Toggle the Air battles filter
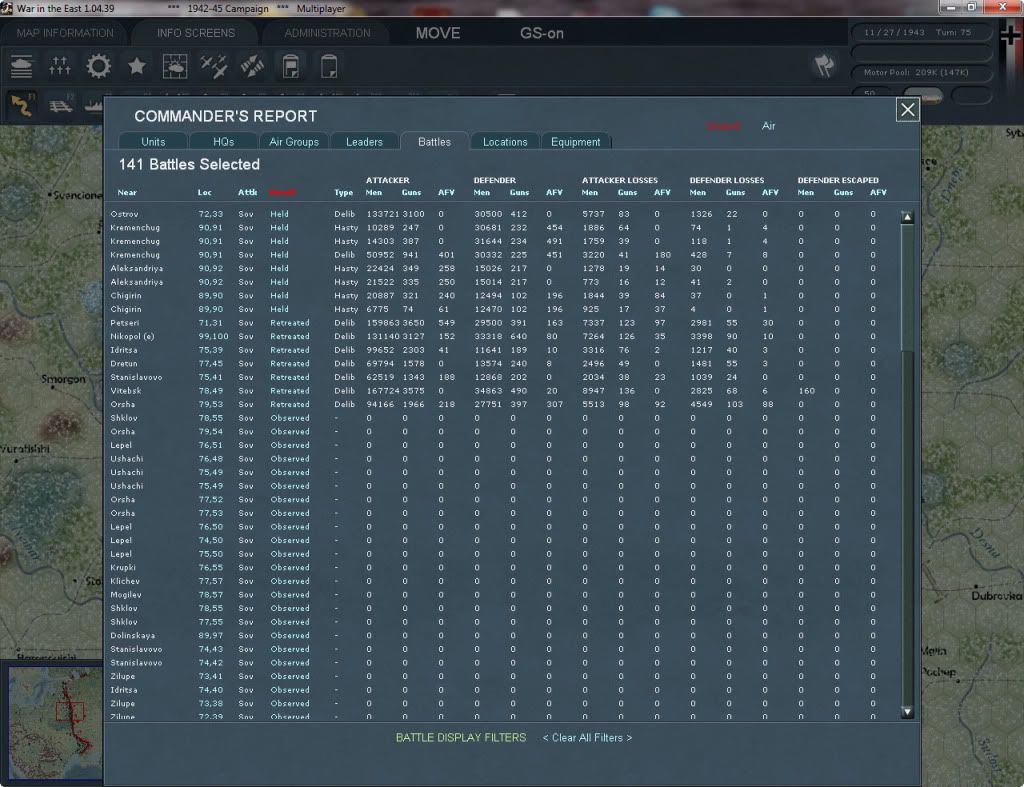Screen dimensions: 1024x787 tap(768, 126)
